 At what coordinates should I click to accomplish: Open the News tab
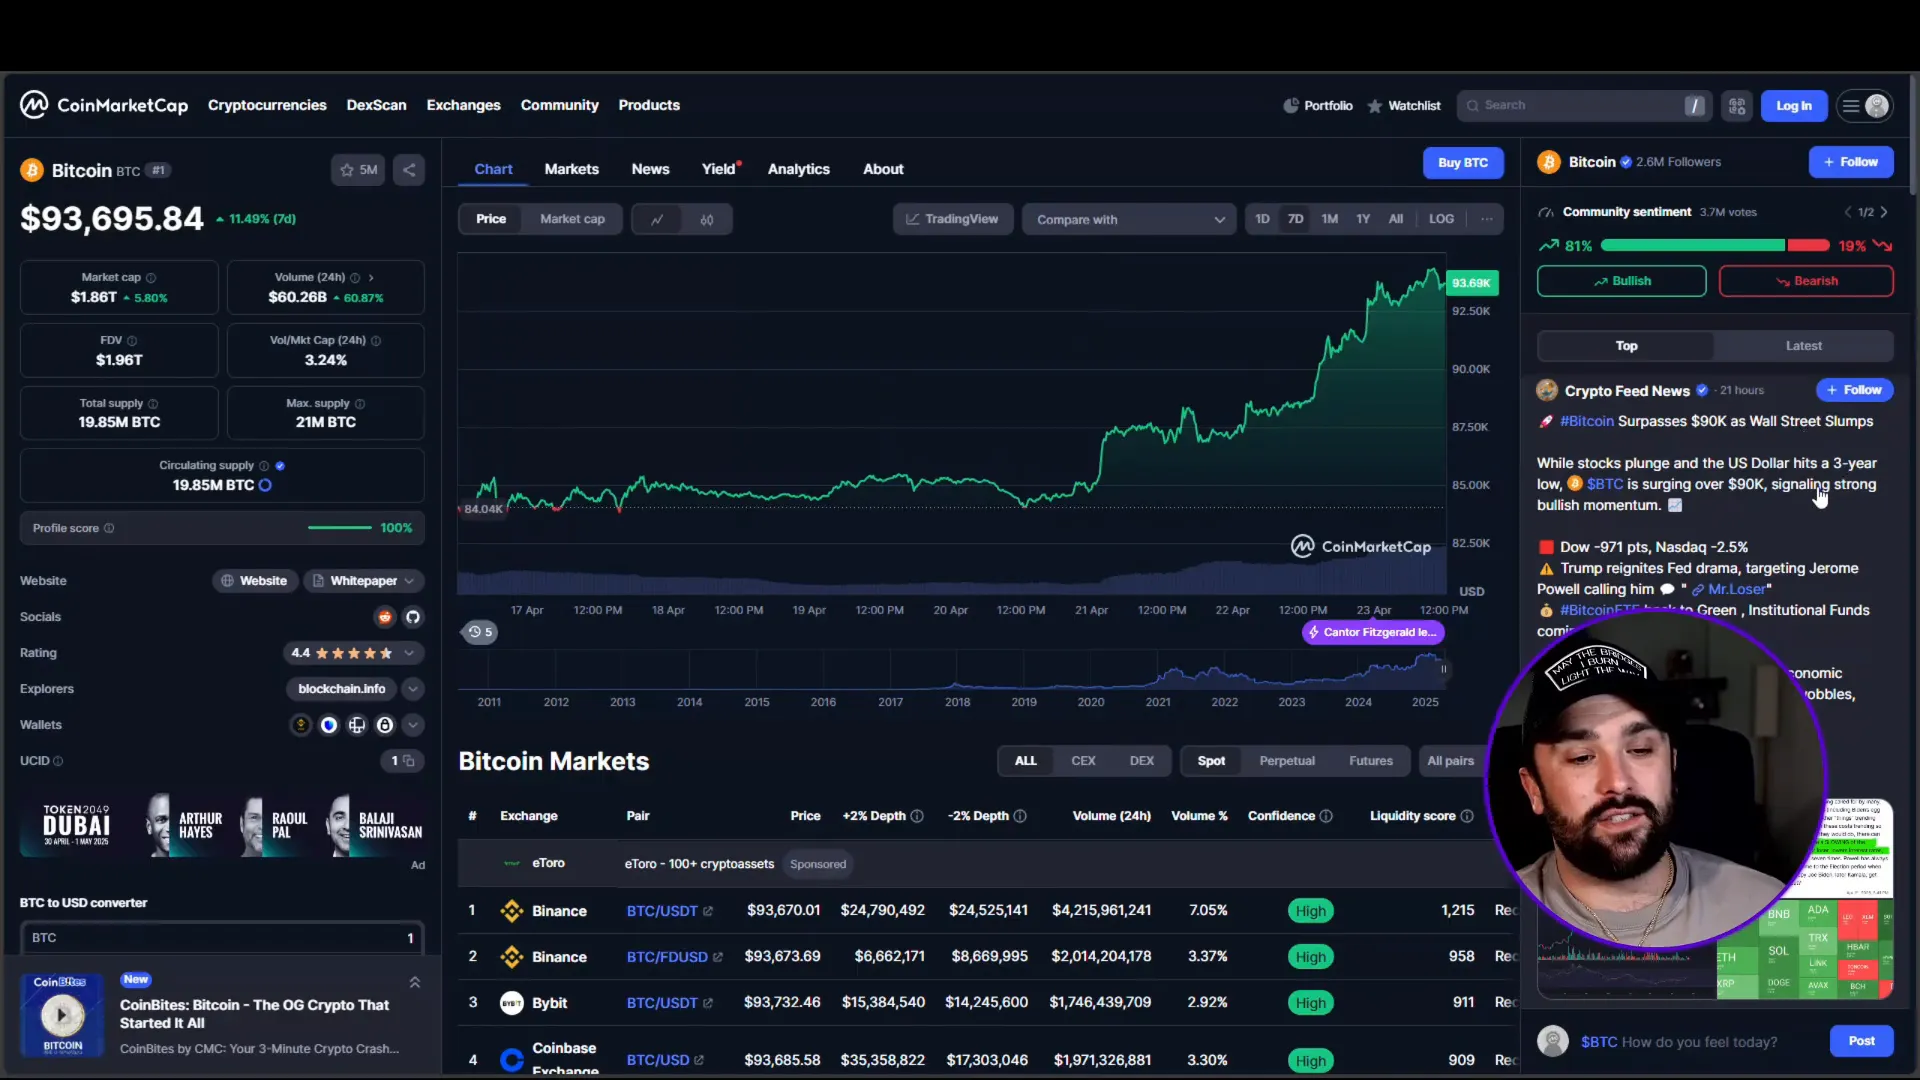coord(650,169)
